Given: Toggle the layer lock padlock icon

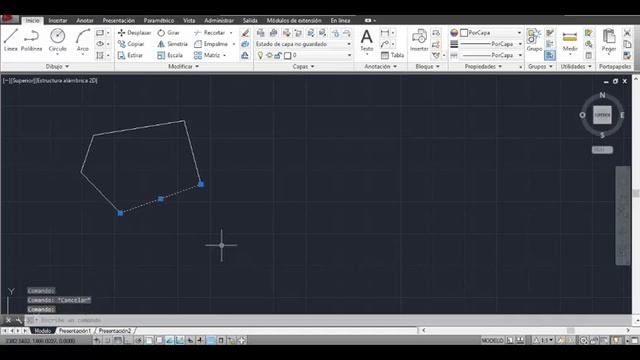Looking at the screenshot, I should click(x=278, y=55).
